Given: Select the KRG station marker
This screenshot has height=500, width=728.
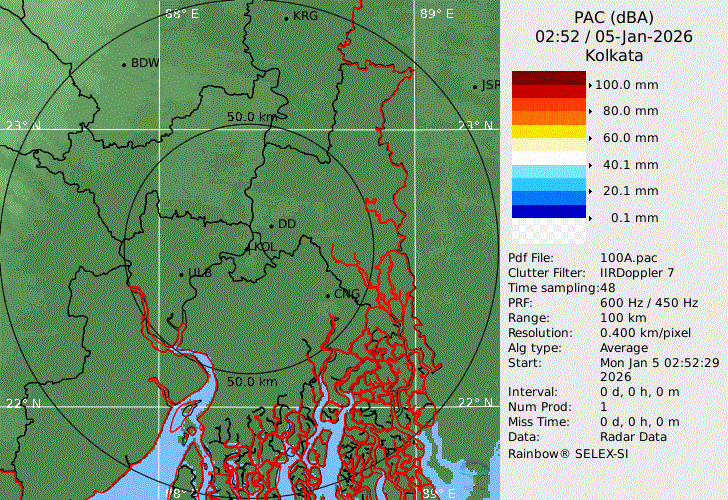Looking at the screenshot, I should [x=286, y=18].
